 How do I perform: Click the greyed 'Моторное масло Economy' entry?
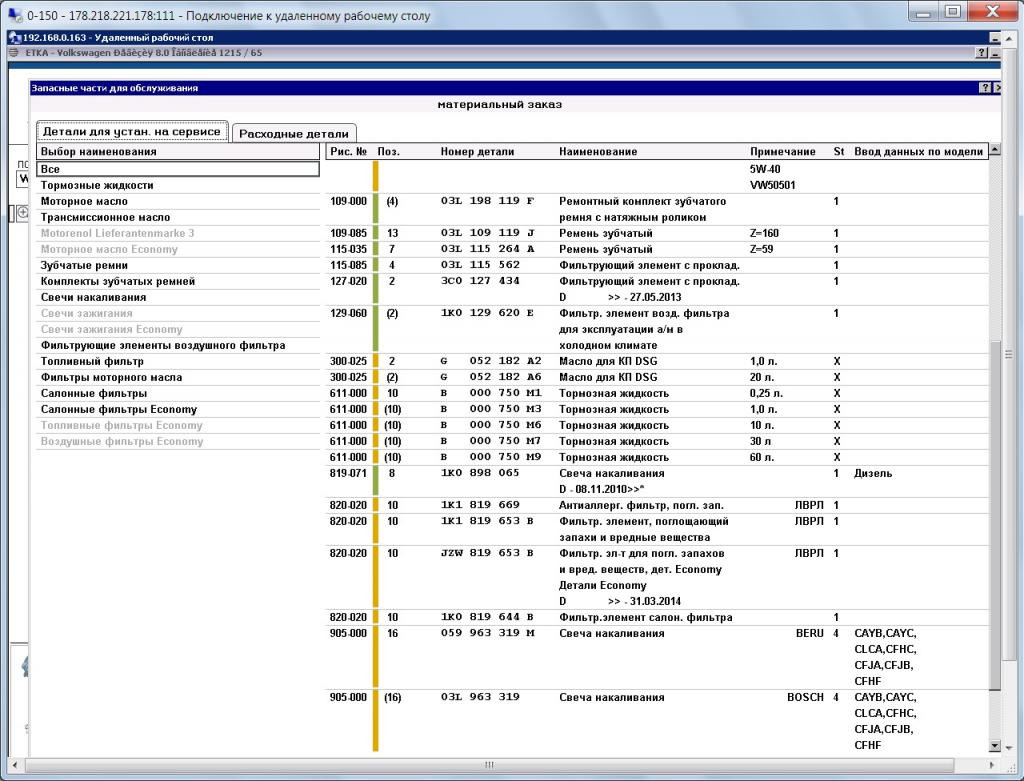[178, 249]
